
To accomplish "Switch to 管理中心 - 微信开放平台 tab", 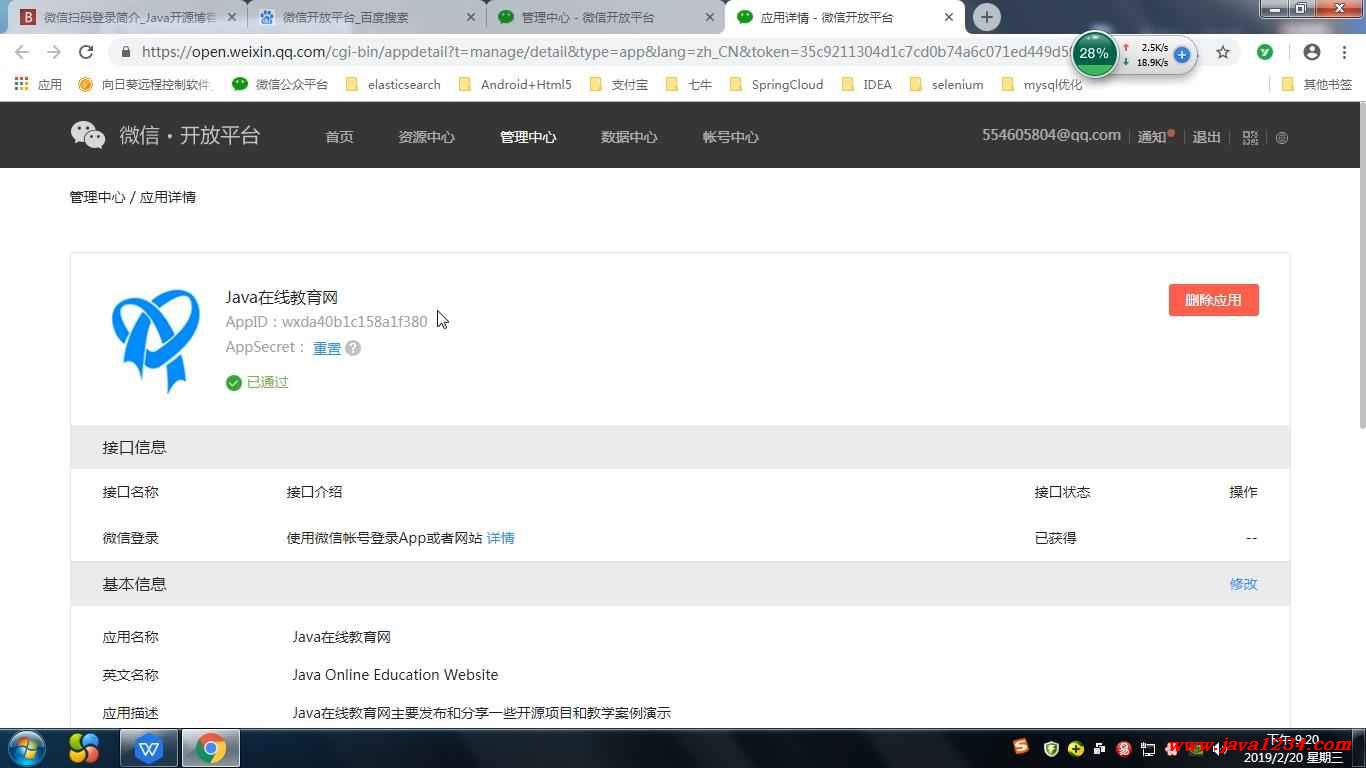I will (606, 17).
